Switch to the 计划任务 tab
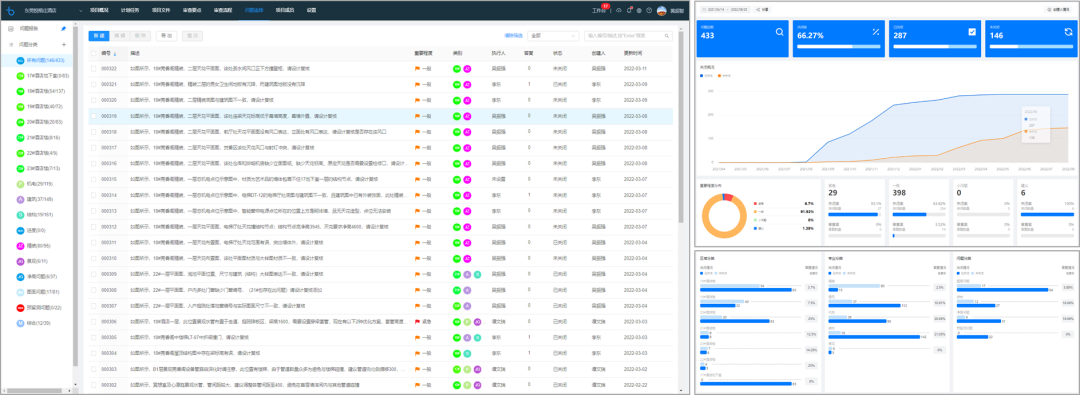This screenshot has height=395, width=1080. tap(130, 10)
